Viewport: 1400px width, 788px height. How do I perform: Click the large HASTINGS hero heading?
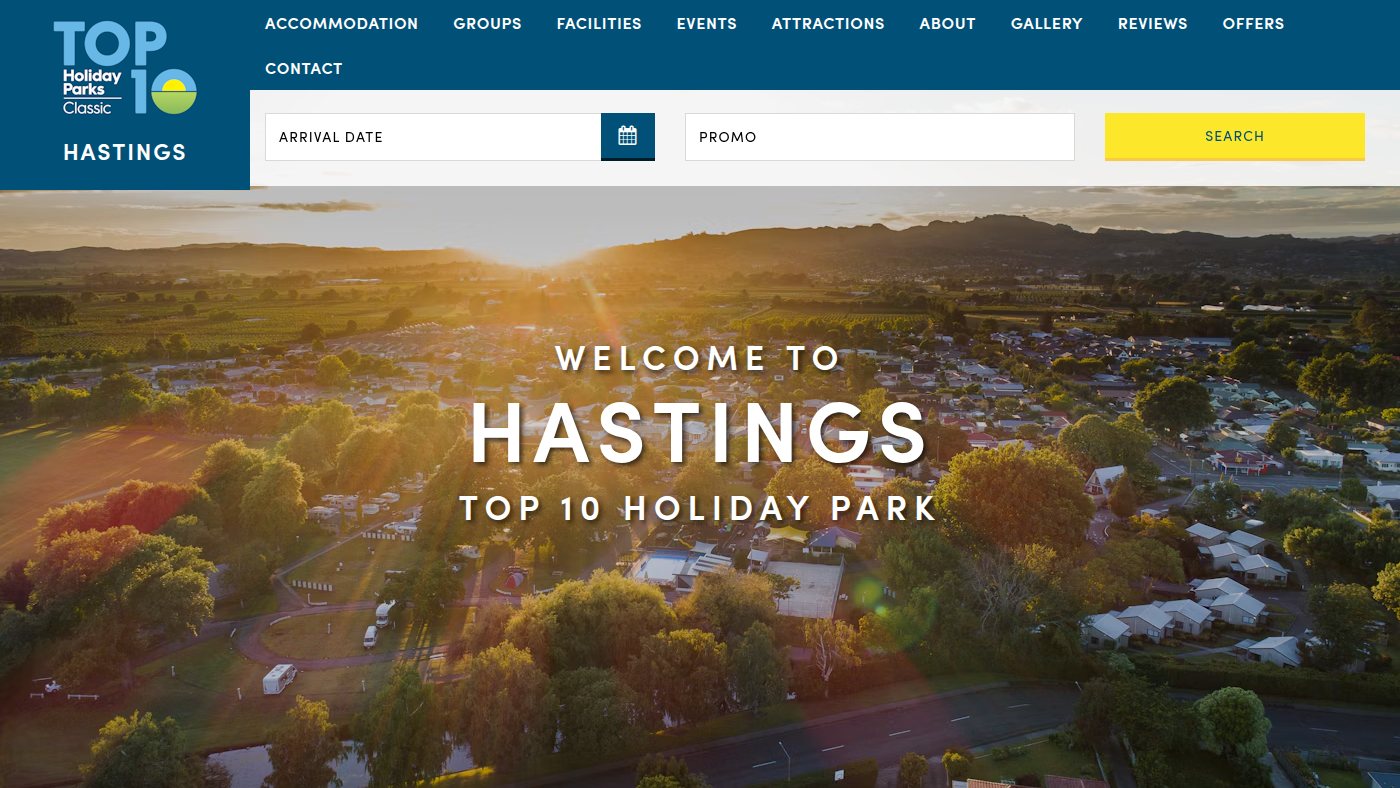[x=699, y=433]
